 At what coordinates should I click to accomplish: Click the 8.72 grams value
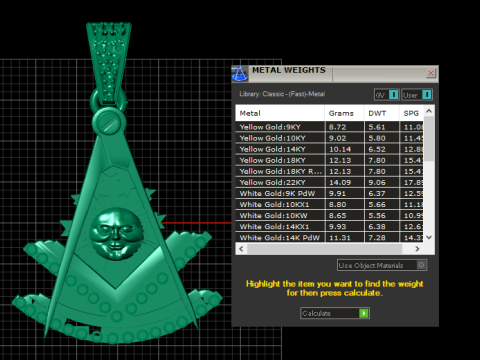337,127
